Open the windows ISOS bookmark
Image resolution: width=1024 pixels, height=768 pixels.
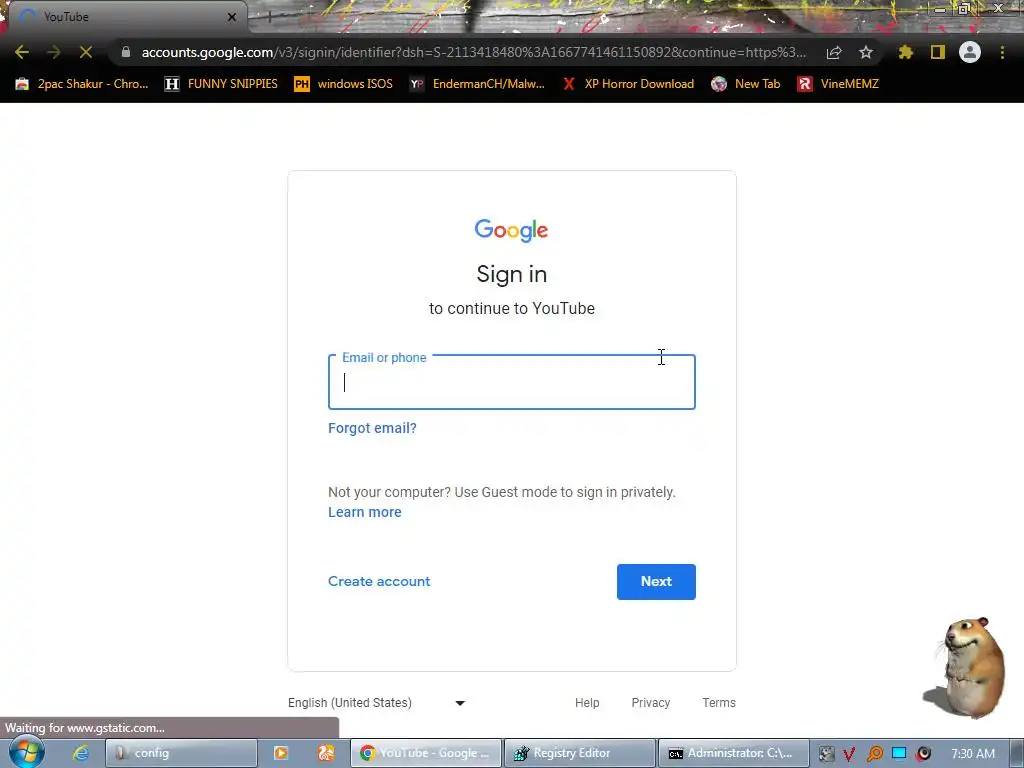click(344, 84)
